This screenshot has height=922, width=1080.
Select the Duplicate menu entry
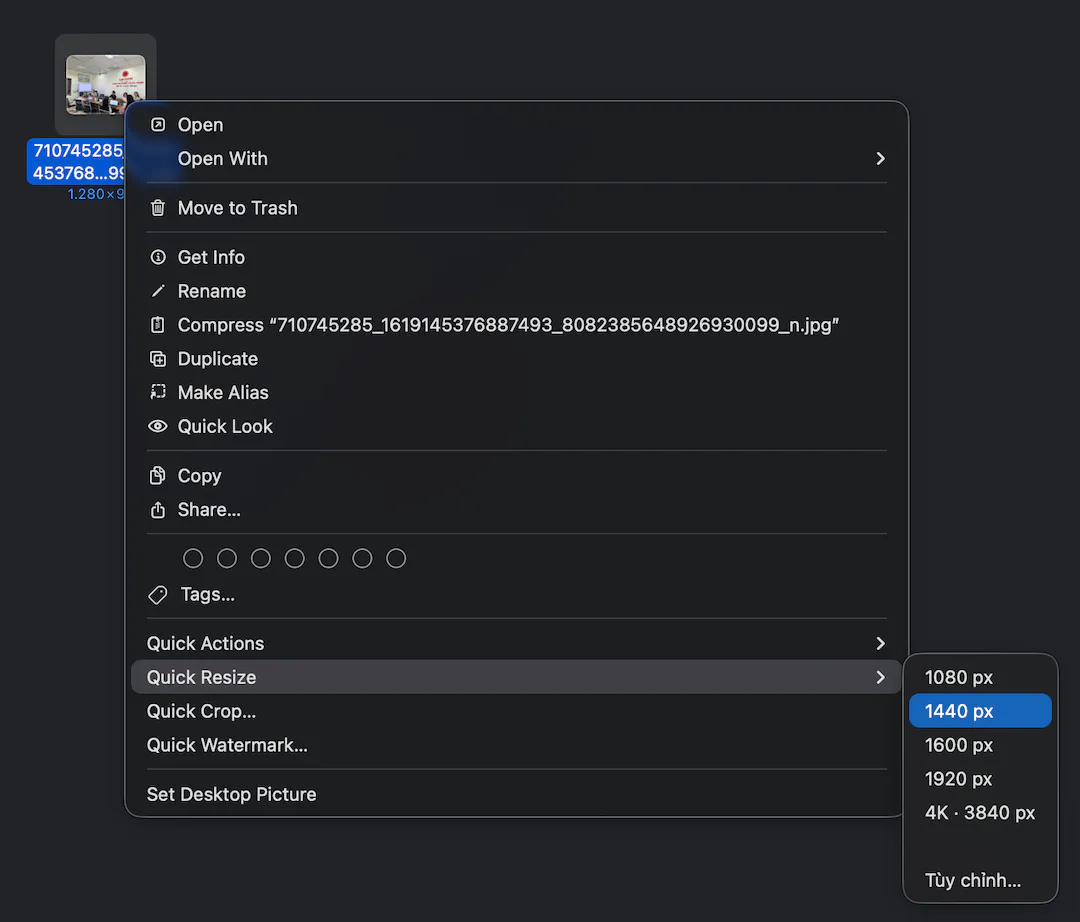[517, 359]
